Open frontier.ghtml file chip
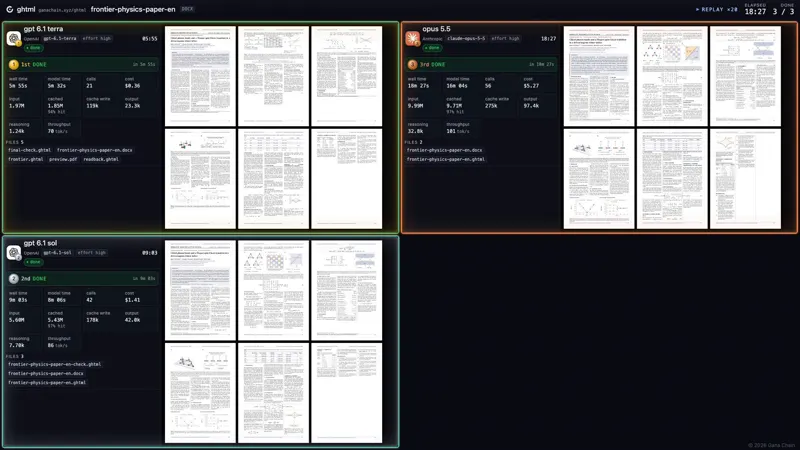Image resolution: width=800 pixels, height=450 pixels. pos(26,159)
